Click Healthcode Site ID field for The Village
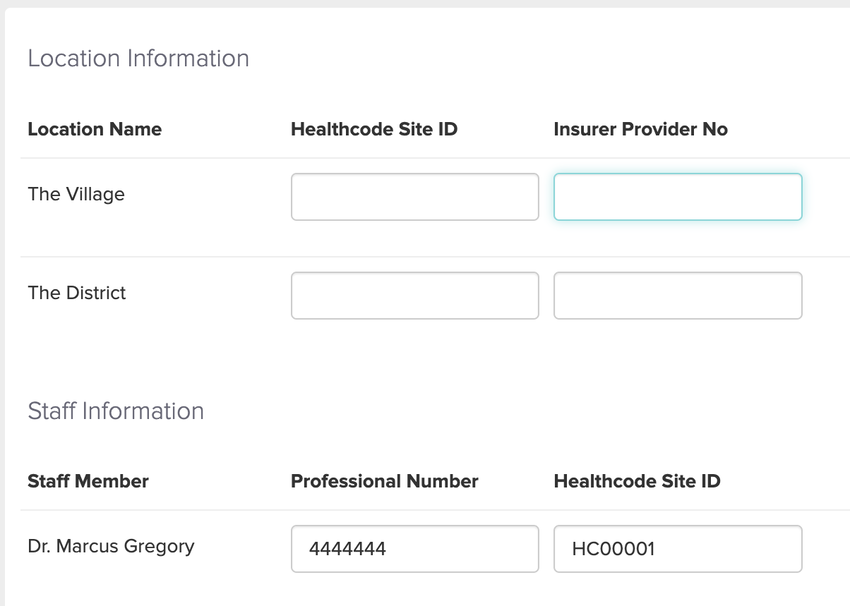The height and width of the screenshot is (606, 850). [414, 197]
